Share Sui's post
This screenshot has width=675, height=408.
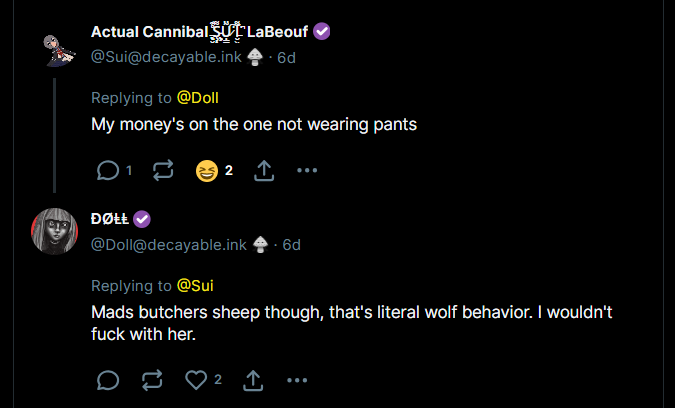click(x=264, y=171)
